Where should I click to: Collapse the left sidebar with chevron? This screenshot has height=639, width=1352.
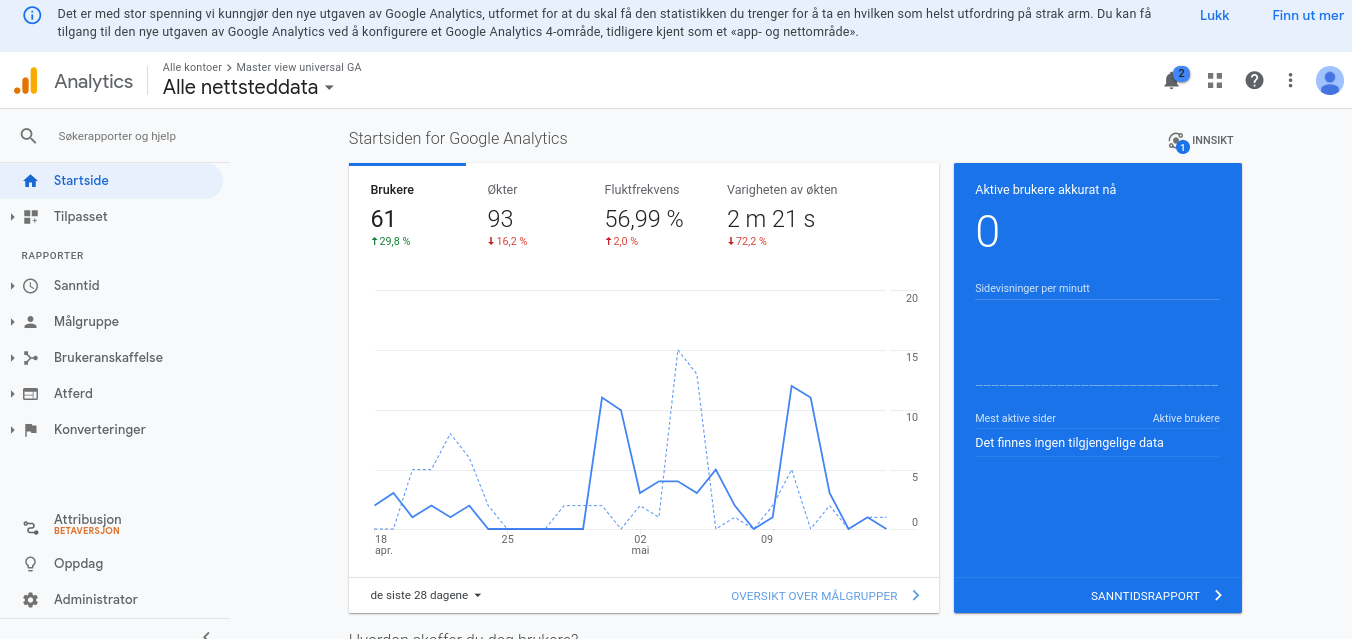[x=206, y=634]
